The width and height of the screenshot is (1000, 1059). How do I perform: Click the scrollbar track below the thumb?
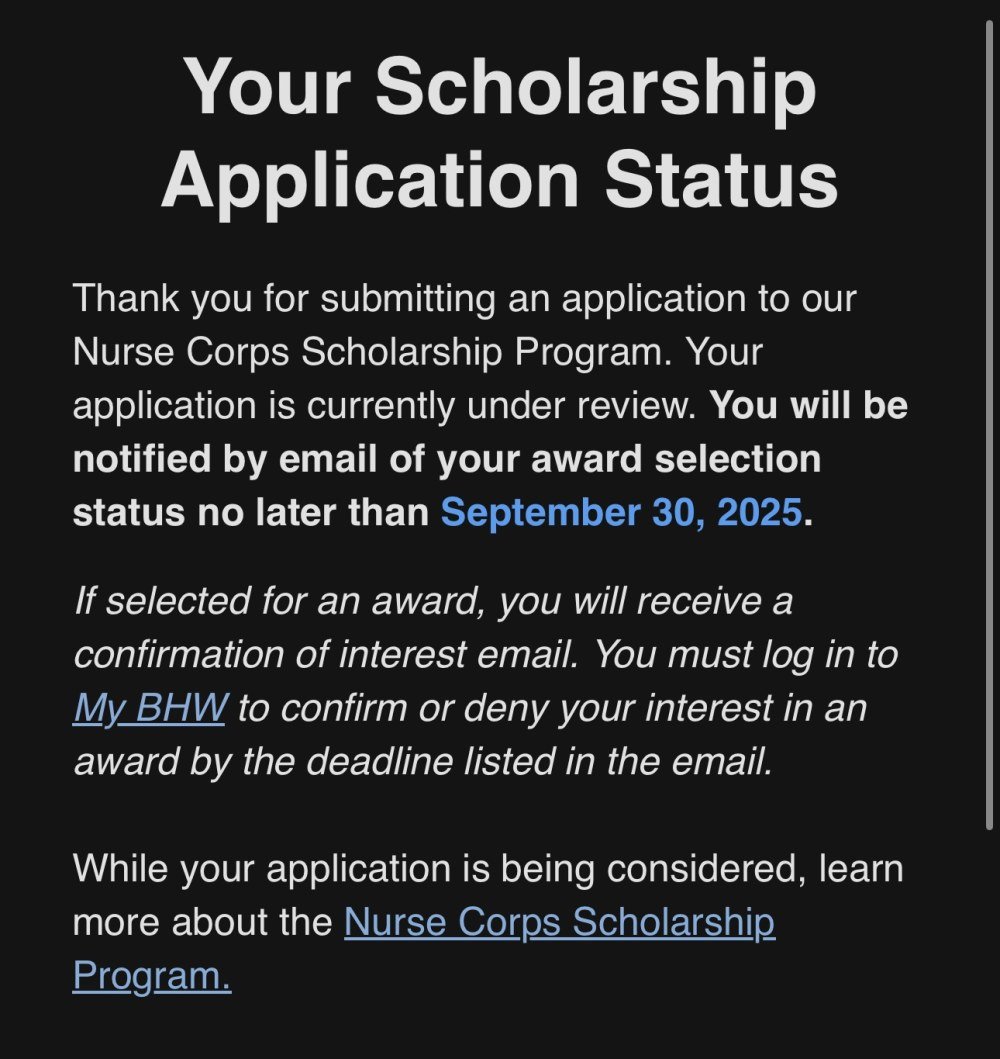click(989, 942)
